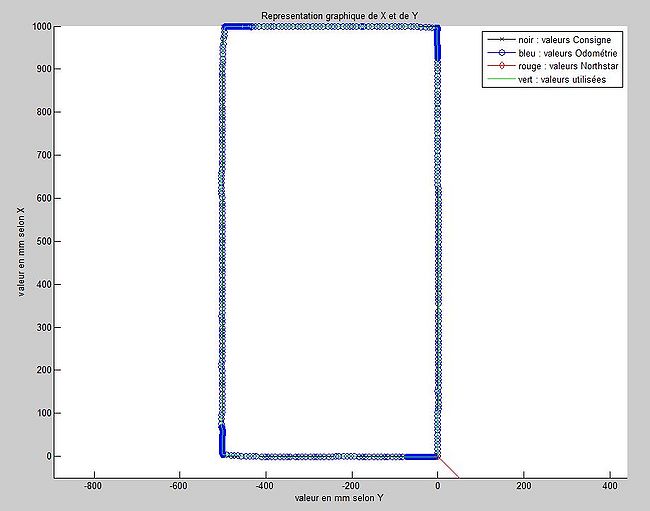
Task: Click the red marker sample in legend
Action: (x=496, y=66)
